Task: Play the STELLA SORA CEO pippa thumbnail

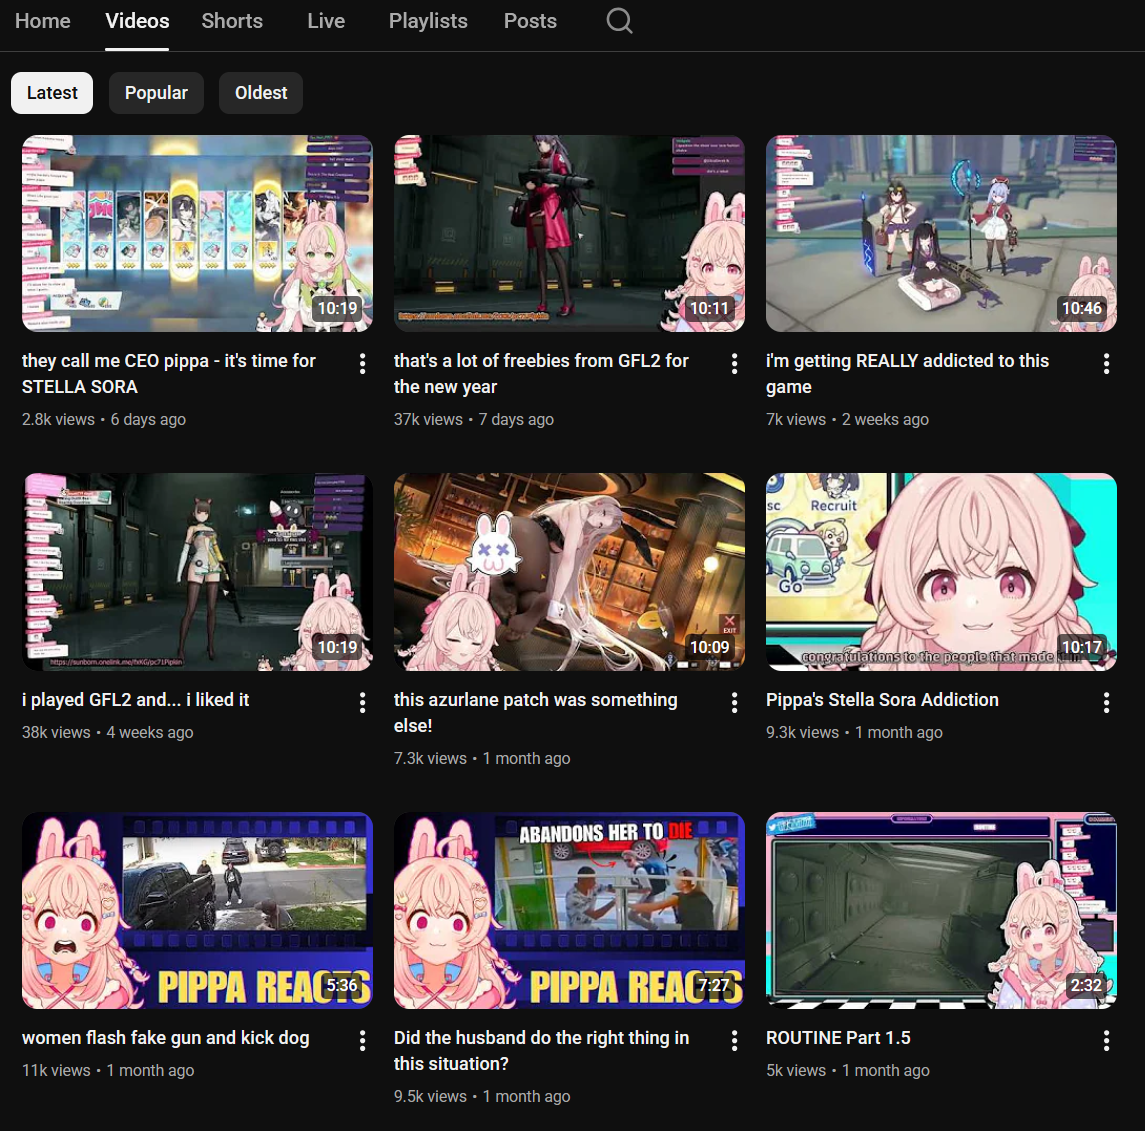Action: point(197,234)
